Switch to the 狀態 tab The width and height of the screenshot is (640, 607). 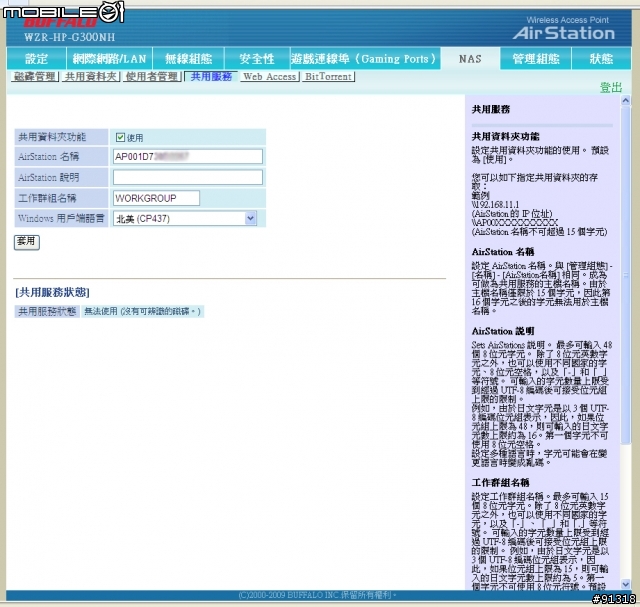pos(601,59)
